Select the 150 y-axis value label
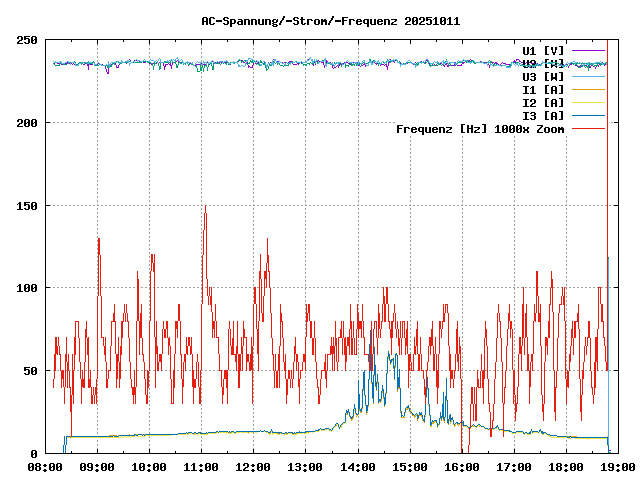This screenshot has height=480, width=640. click(x=27, y=205)
